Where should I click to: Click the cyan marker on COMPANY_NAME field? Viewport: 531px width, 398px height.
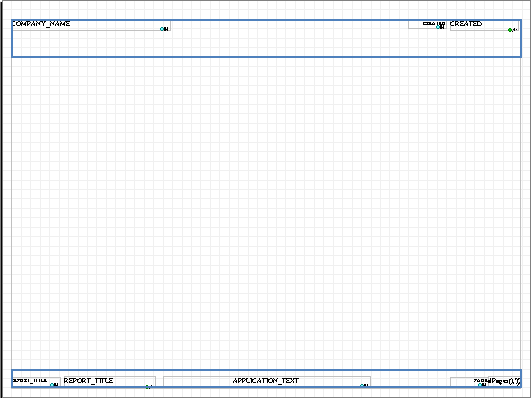[x=162, y=29]
